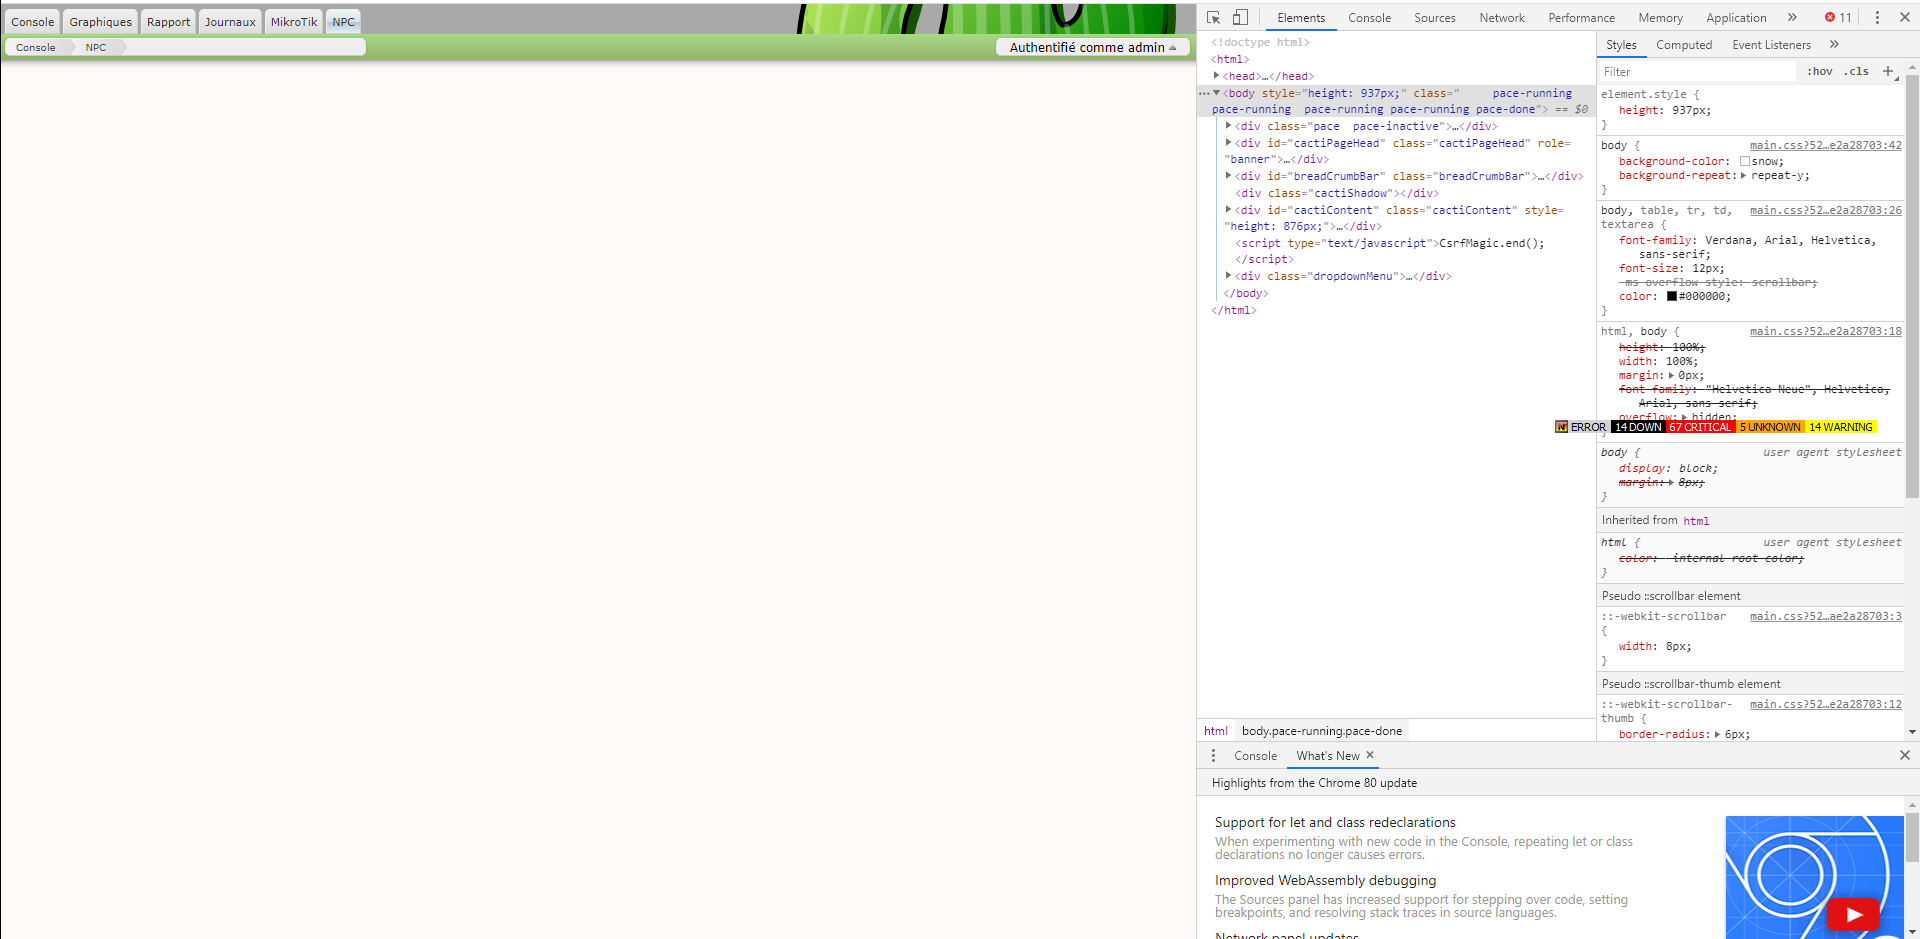The height and width of the screenshot is (939, 1920).
Task: Click the Styles filter input field
Action: [x=1696, y=72]
